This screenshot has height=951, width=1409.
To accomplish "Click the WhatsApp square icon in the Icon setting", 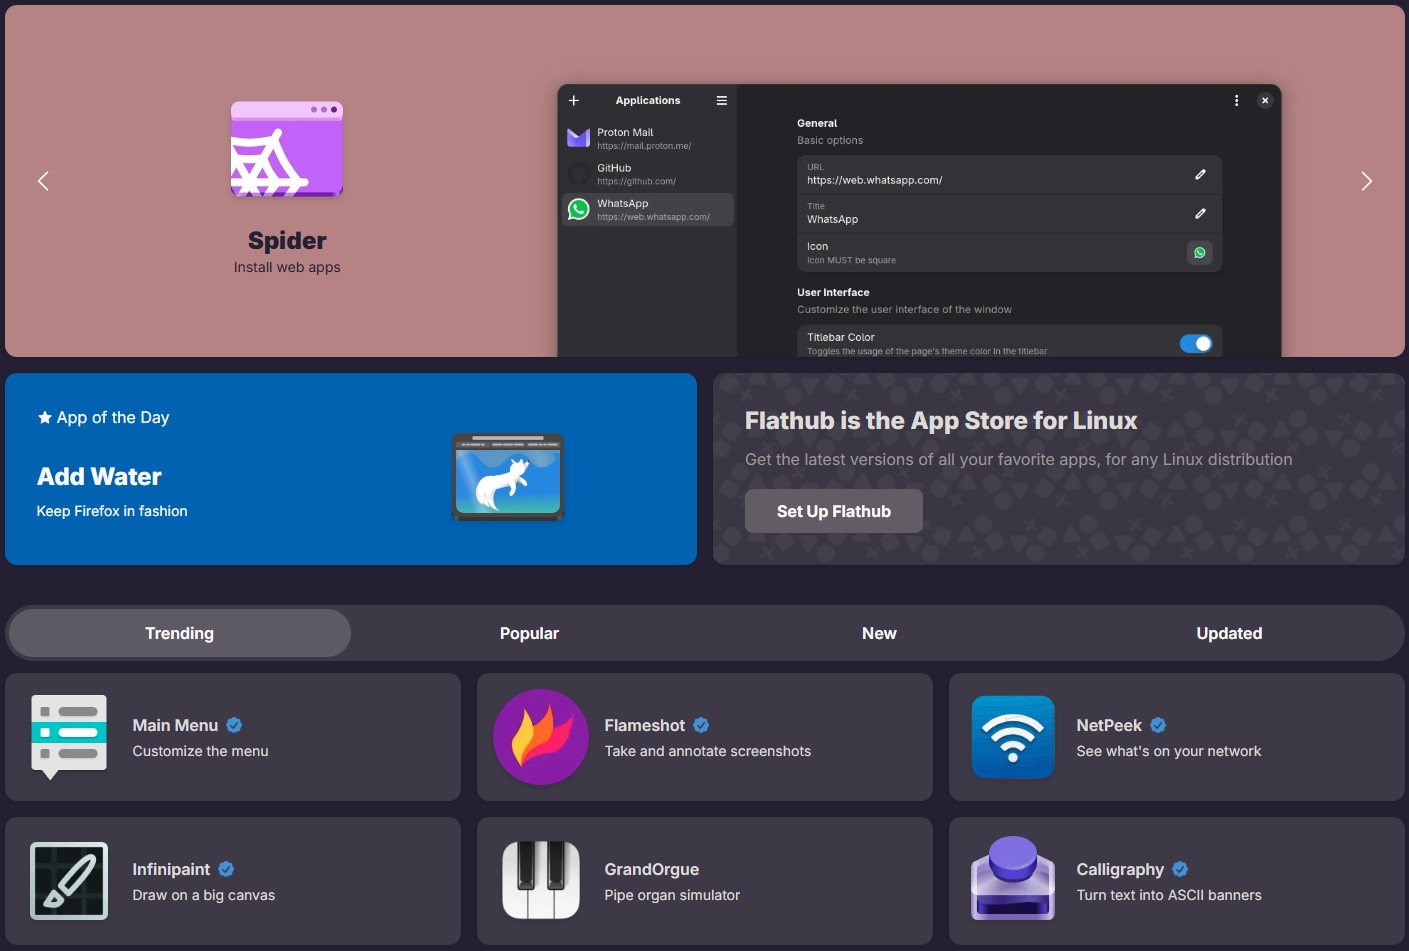I will [1199, 252].
